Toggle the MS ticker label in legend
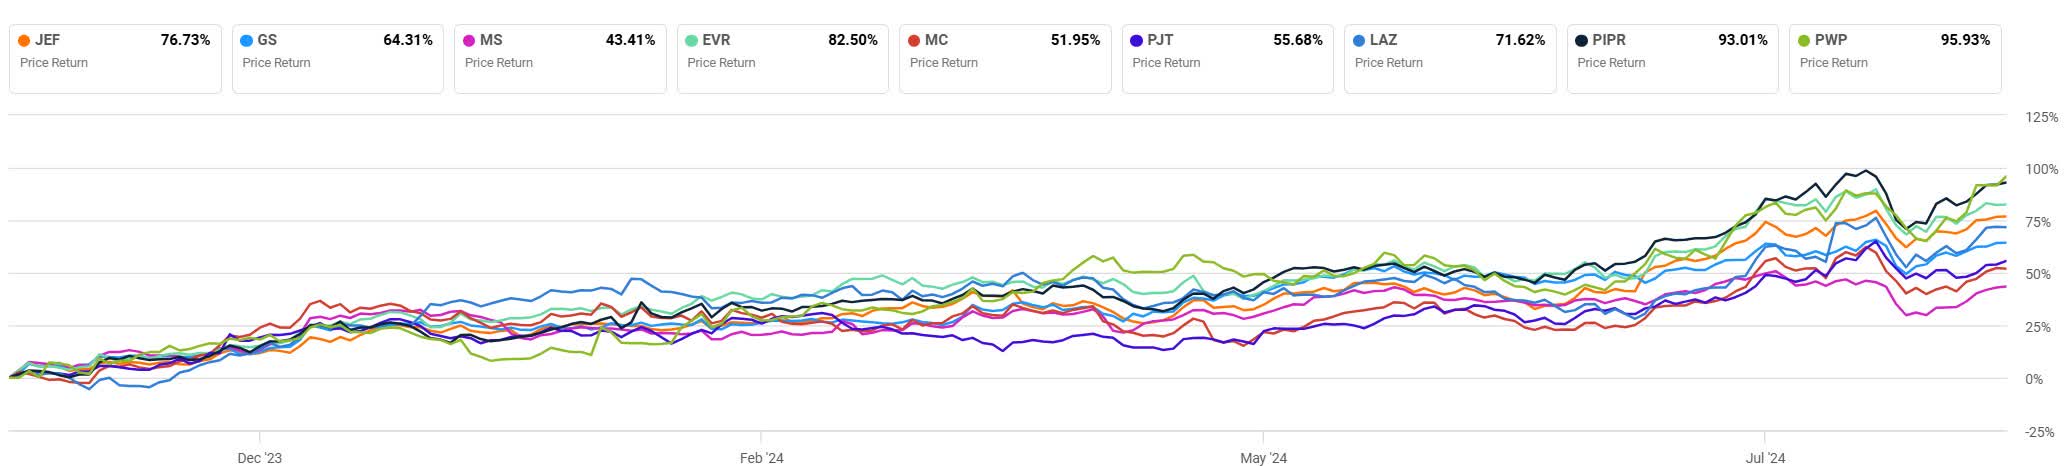The width and height of the screenshot is (2069, 466). tap(491, 41)
